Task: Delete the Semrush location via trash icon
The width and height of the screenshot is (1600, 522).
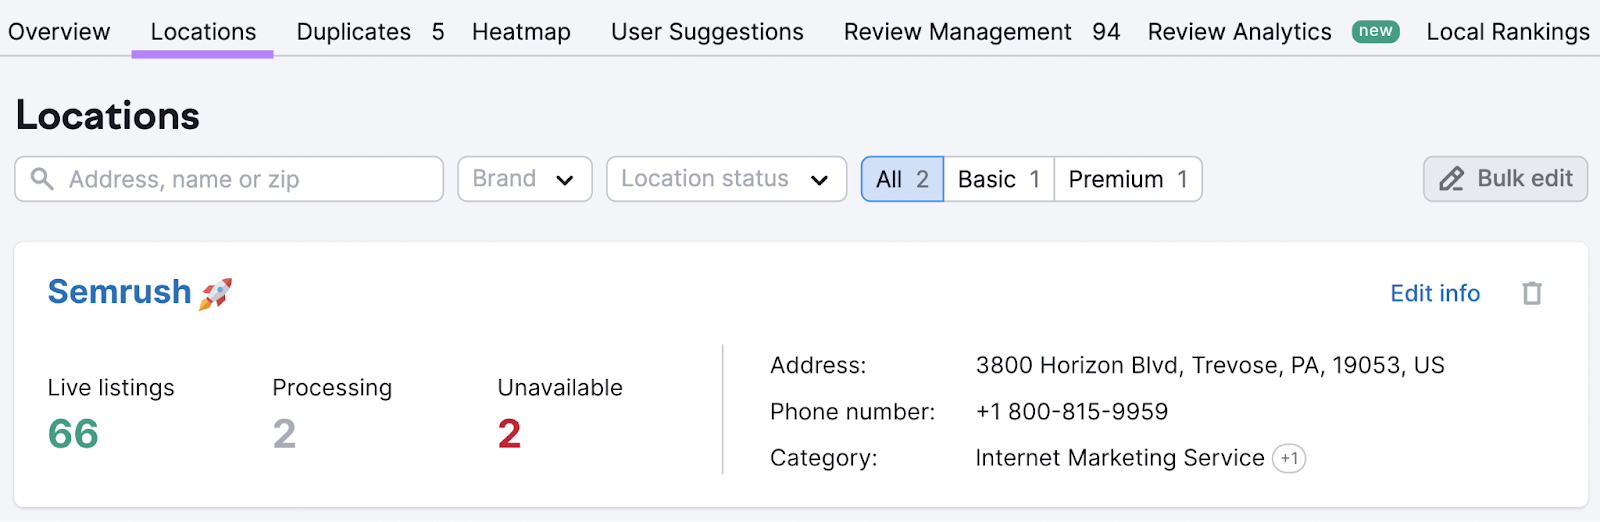Action: (x=1531, y=293)
